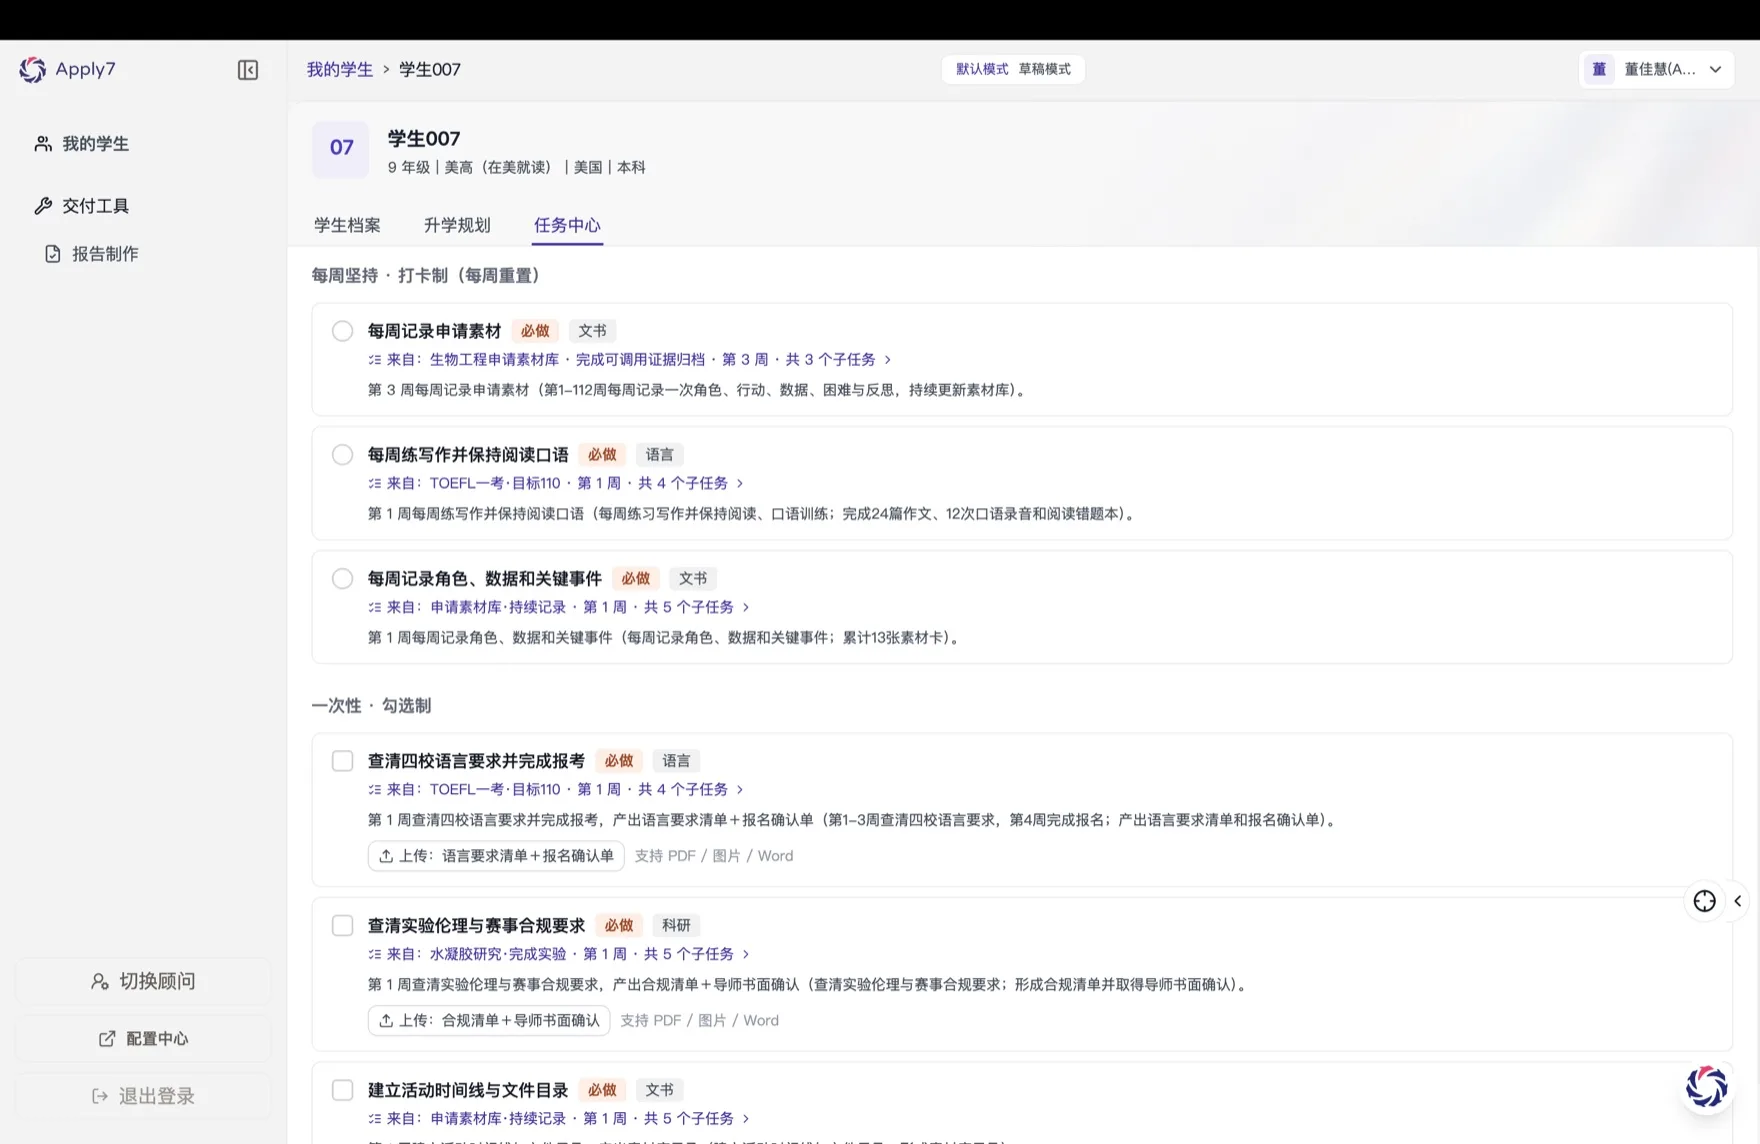Click the 退出登录 button

[x=143, y=1096]
